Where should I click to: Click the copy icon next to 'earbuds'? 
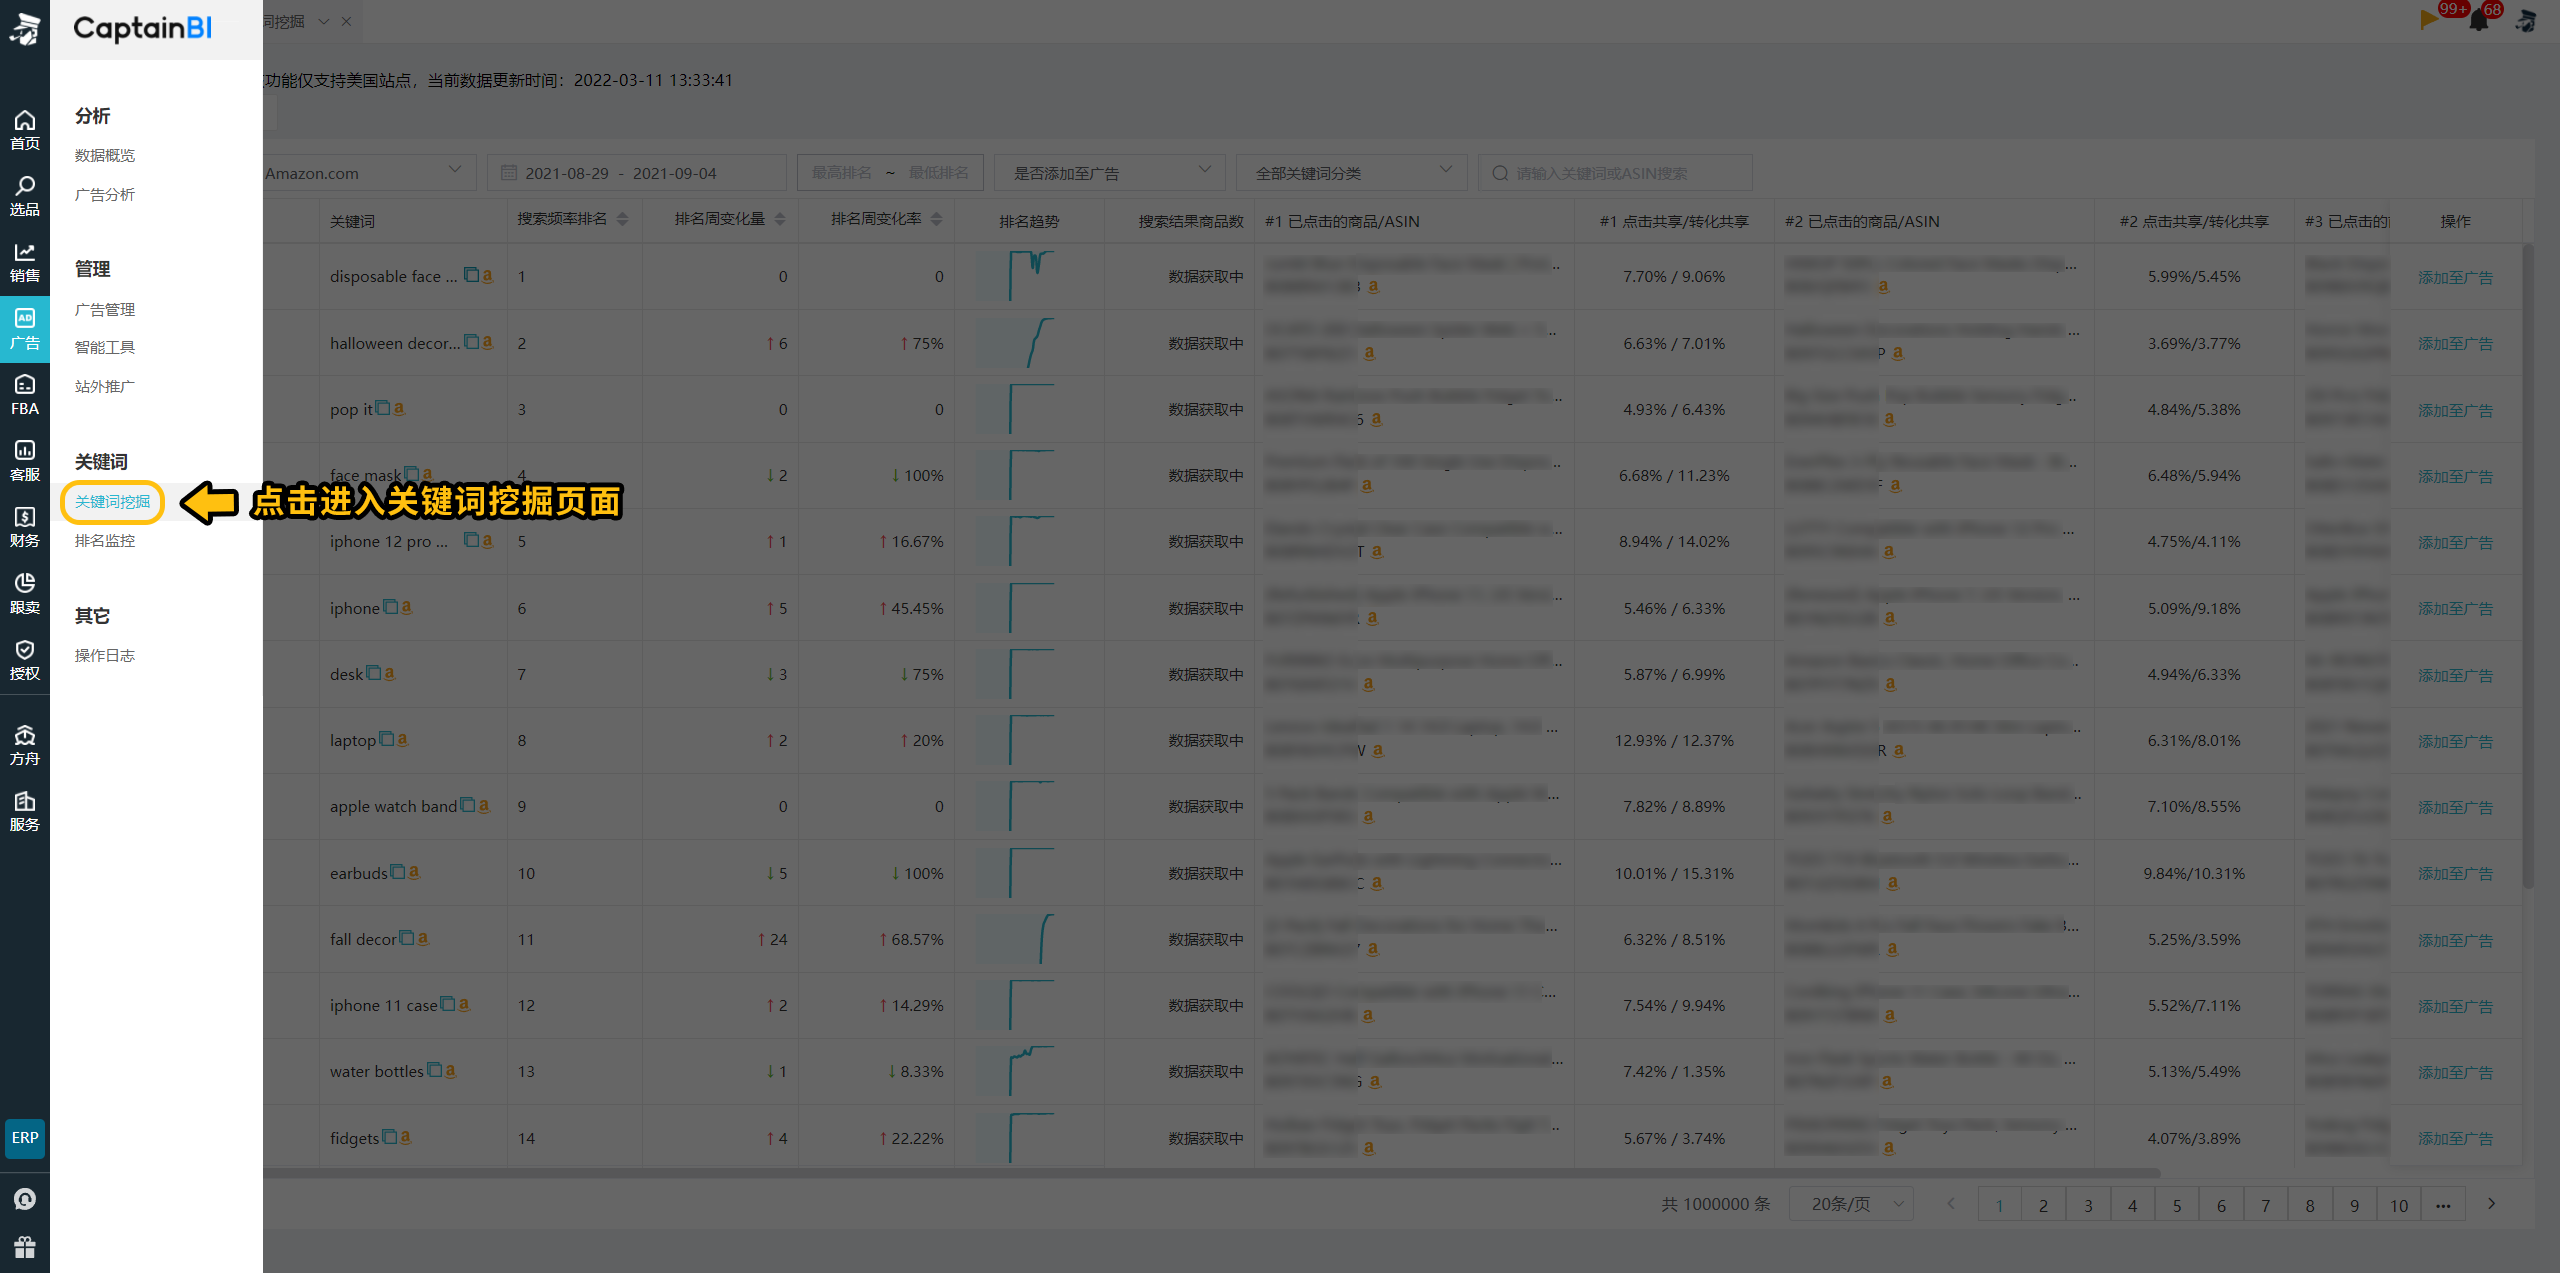[397, 872]
